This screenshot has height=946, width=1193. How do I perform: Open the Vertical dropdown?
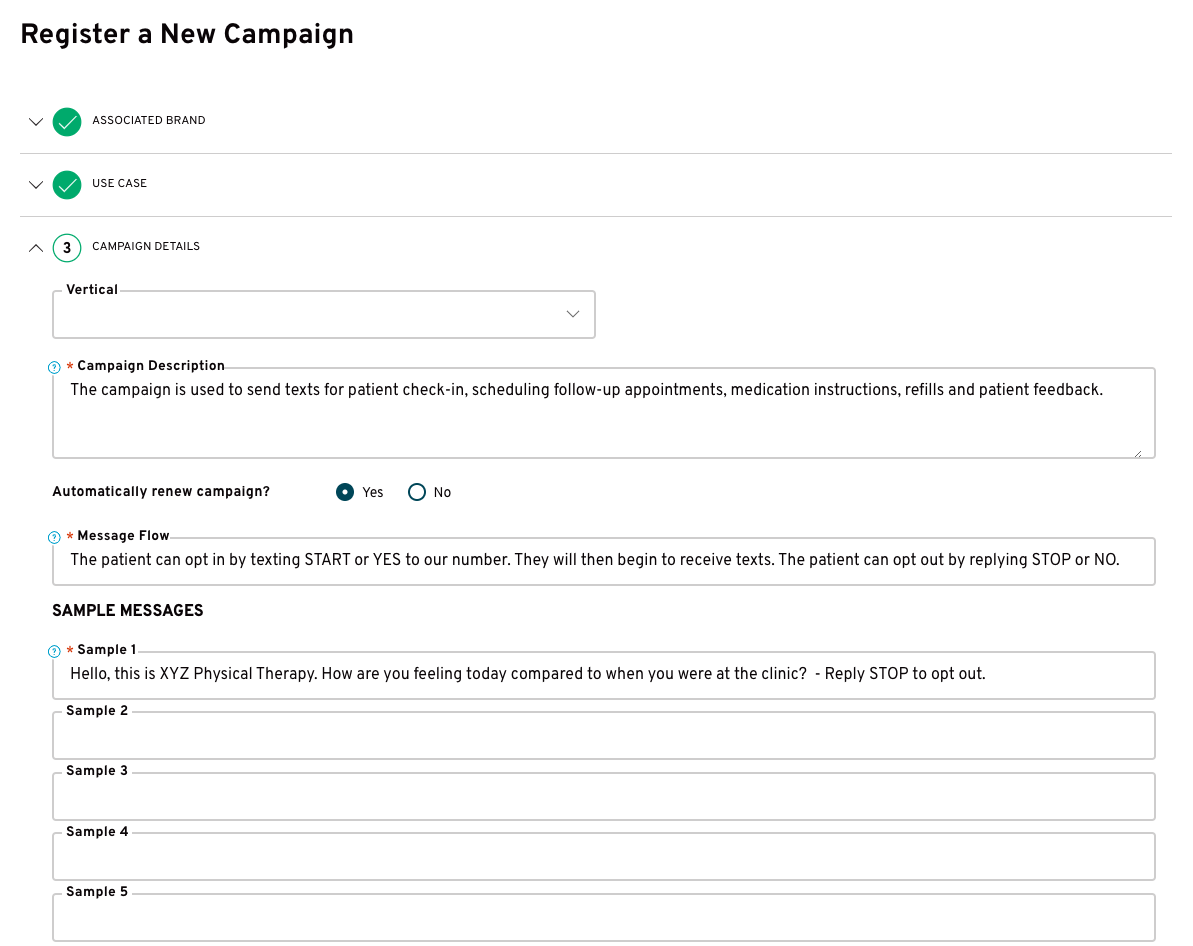pyautogui.click(x=324, y=314)
